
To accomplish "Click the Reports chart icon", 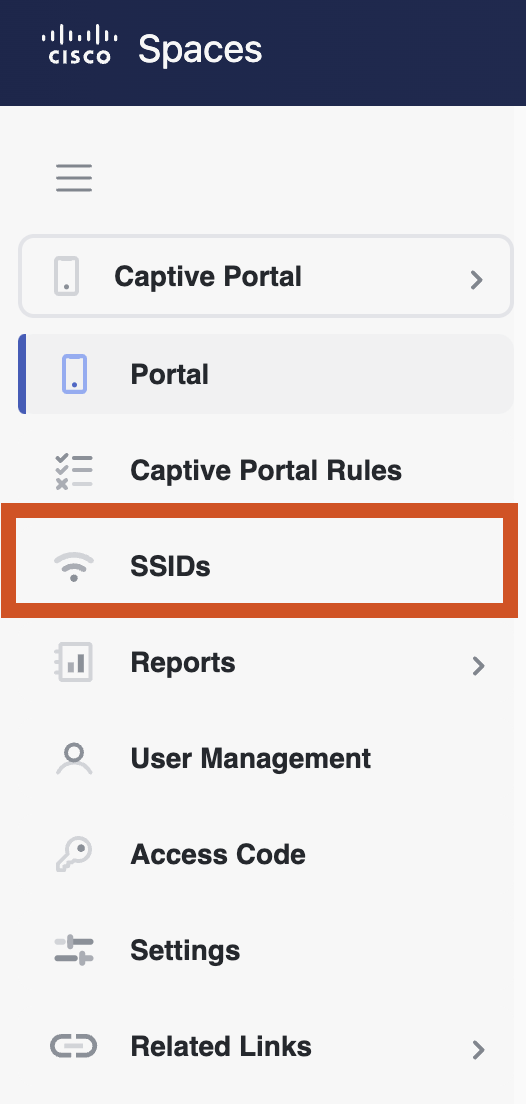I will pos(74,663).
